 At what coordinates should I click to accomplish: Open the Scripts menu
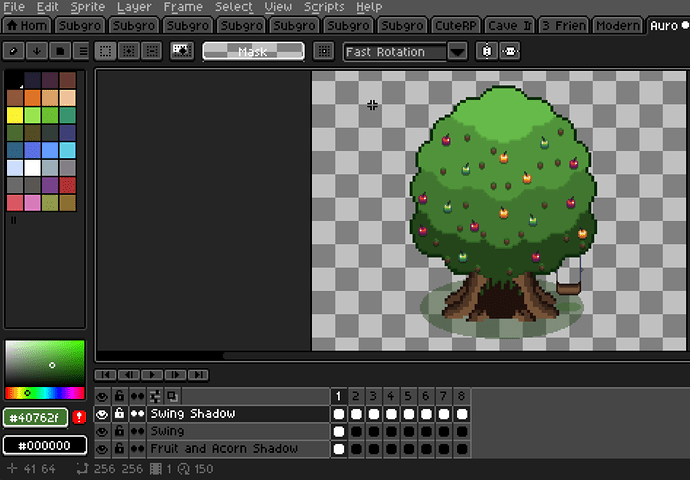click(x=324, y=7)
